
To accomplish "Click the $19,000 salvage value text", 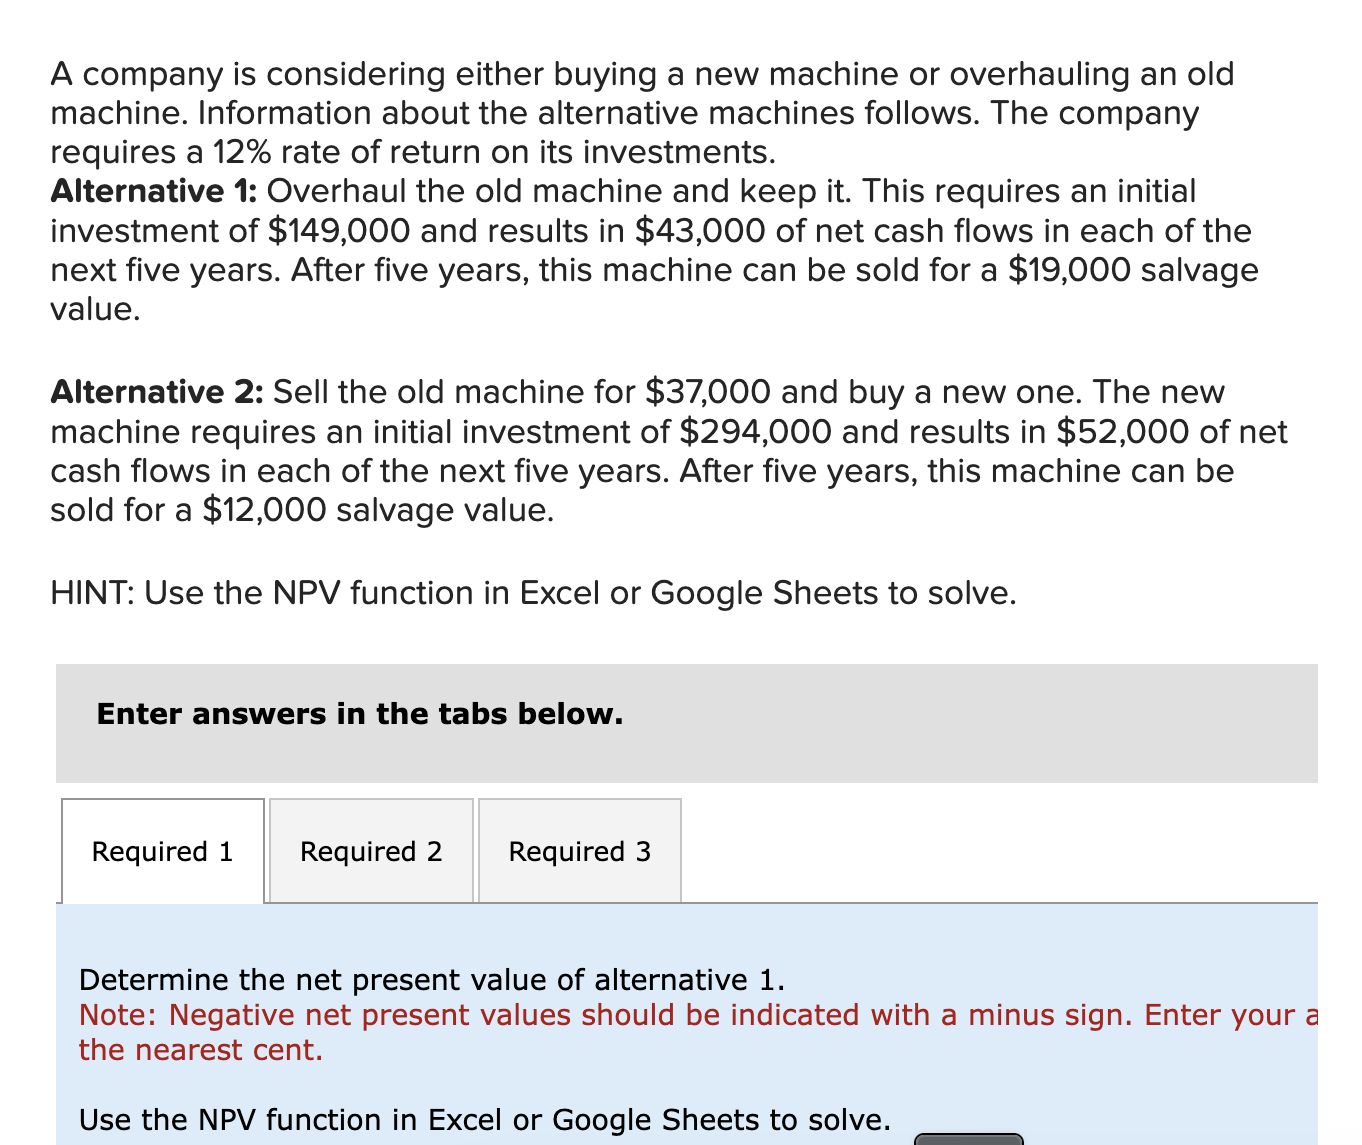I will pos(1069,269).
